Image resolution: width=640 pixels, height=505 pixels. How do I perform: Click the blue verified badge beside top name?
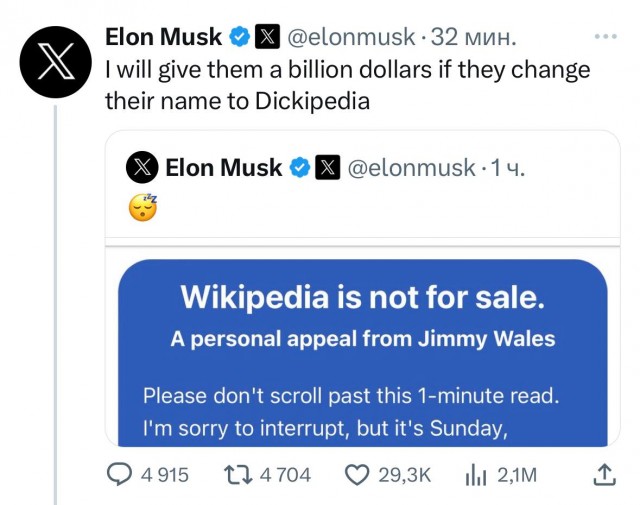tap(240, 38)
